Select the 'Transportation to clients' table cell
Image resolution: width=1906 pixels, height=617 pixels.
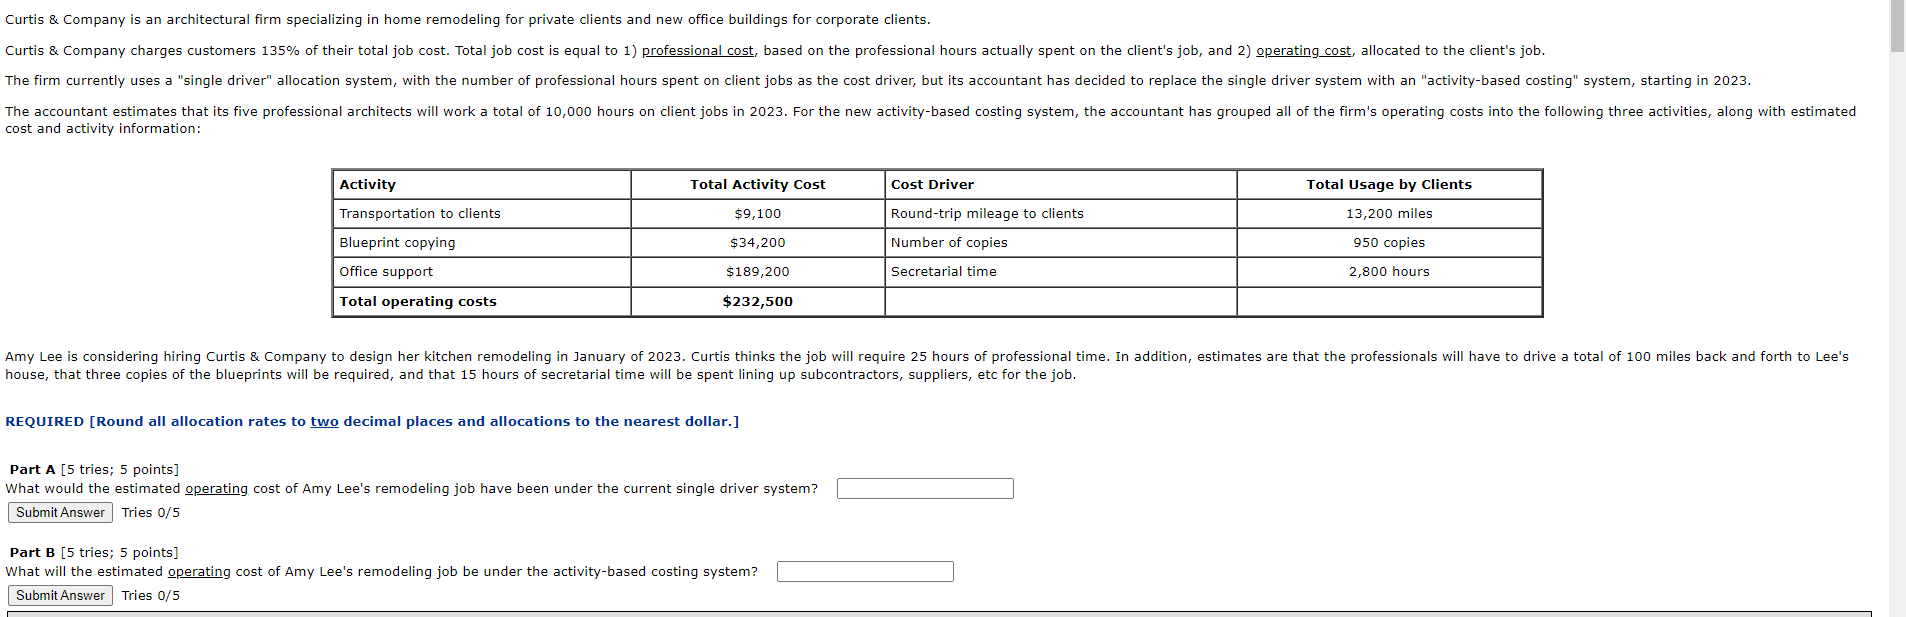point(482,213)
